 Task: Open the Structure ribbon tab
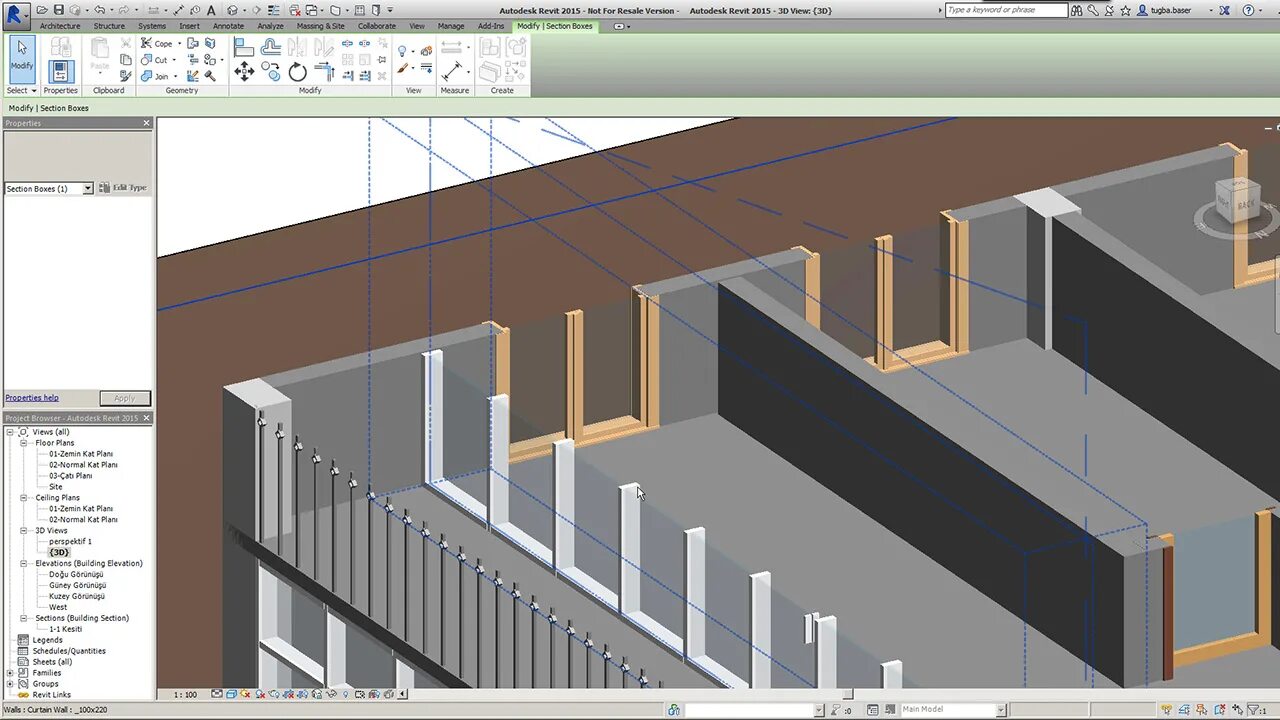pos(109,26)
